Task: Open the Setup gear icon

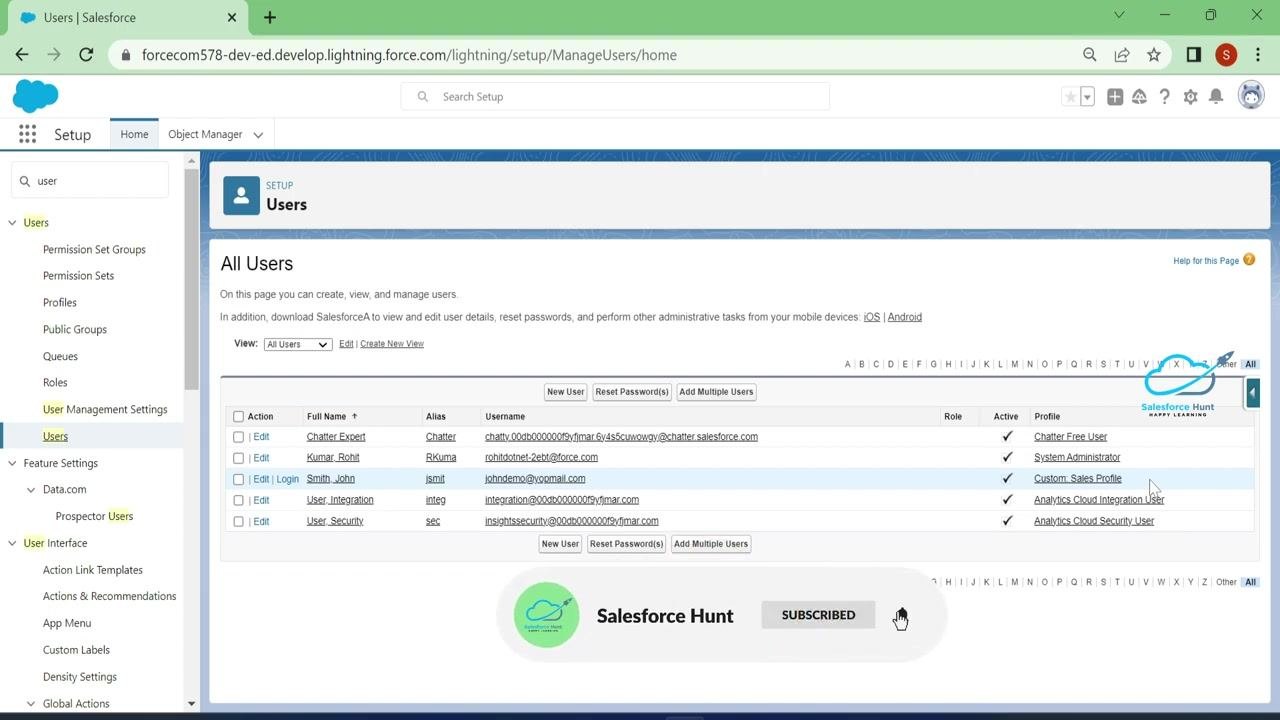Action: (x=1190, y=97)
